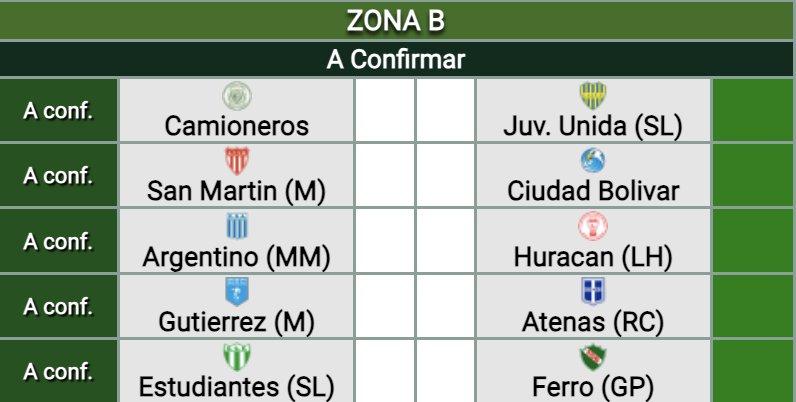This screenshot has width=796, height=402.
Task: Click the San Martin (M) crest icon
Action: click(237, 161)
